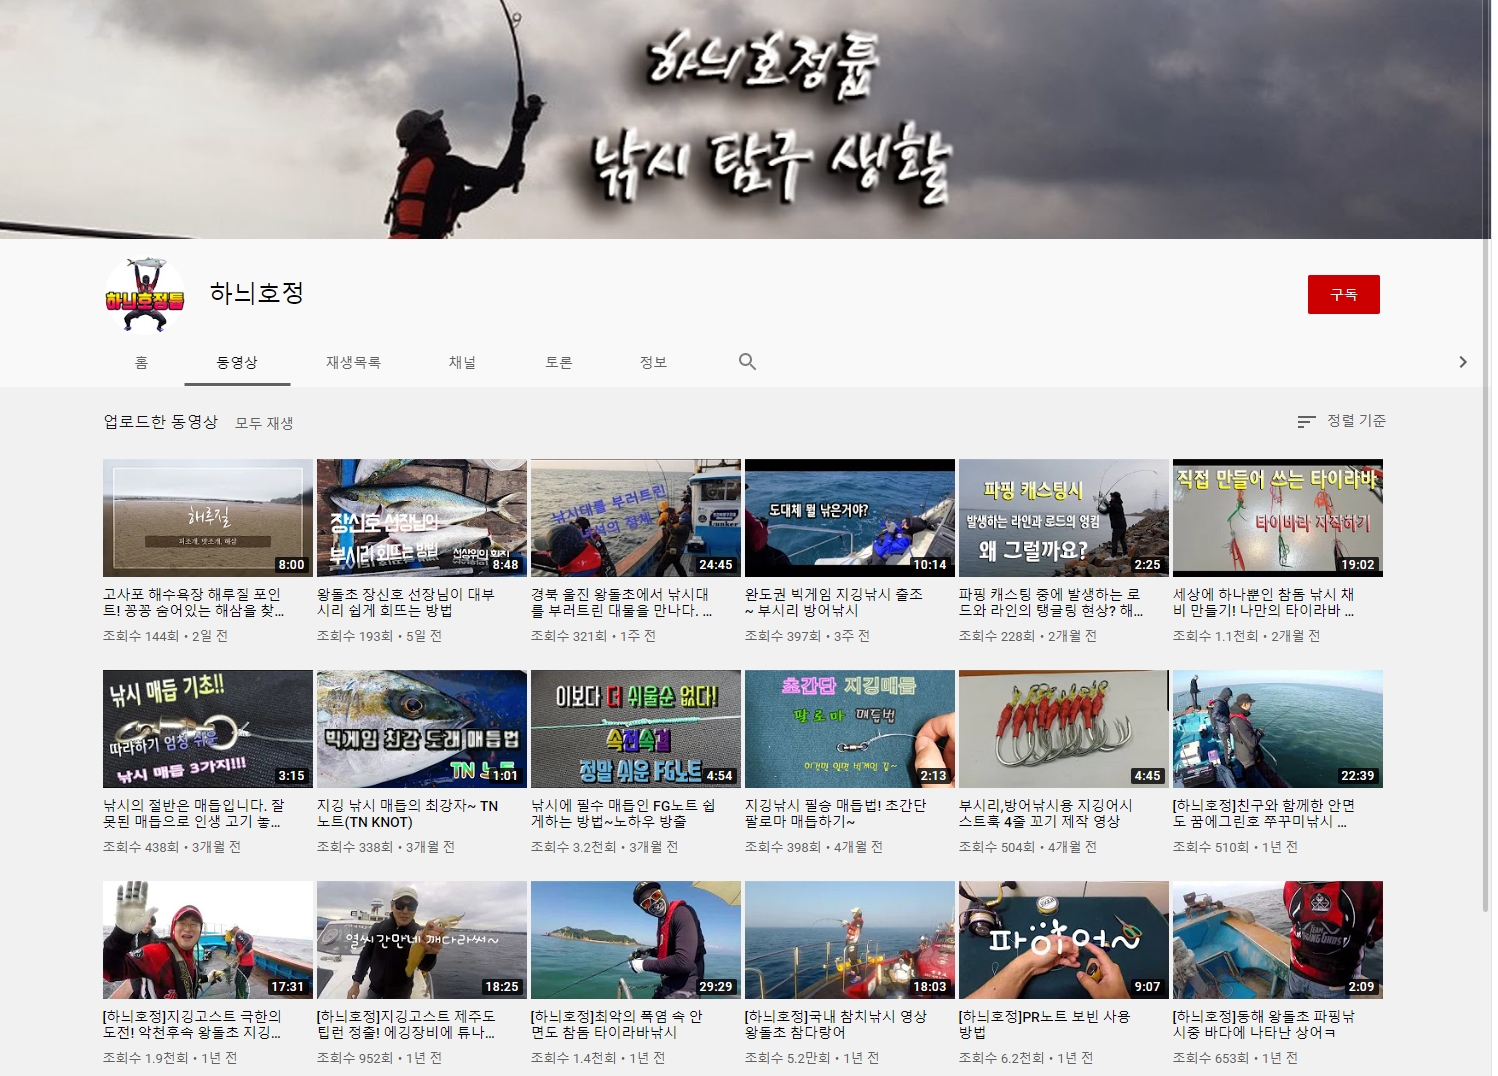Open the 8:00 beach 해루질 video thumbnail

coord(208,518)
